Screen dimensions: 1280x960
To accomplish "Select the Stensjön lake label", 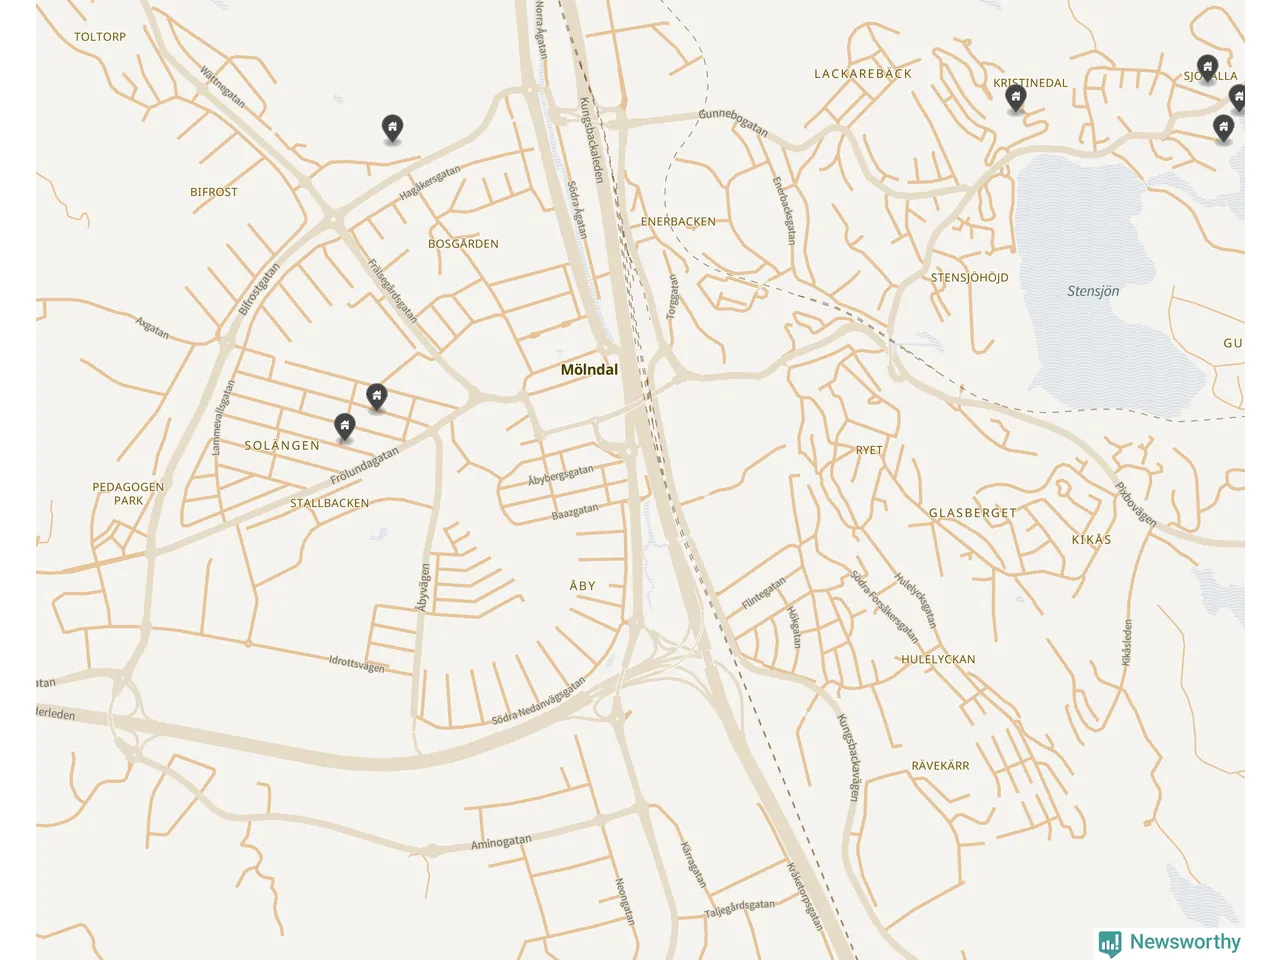I will [x=1093, y=291].
